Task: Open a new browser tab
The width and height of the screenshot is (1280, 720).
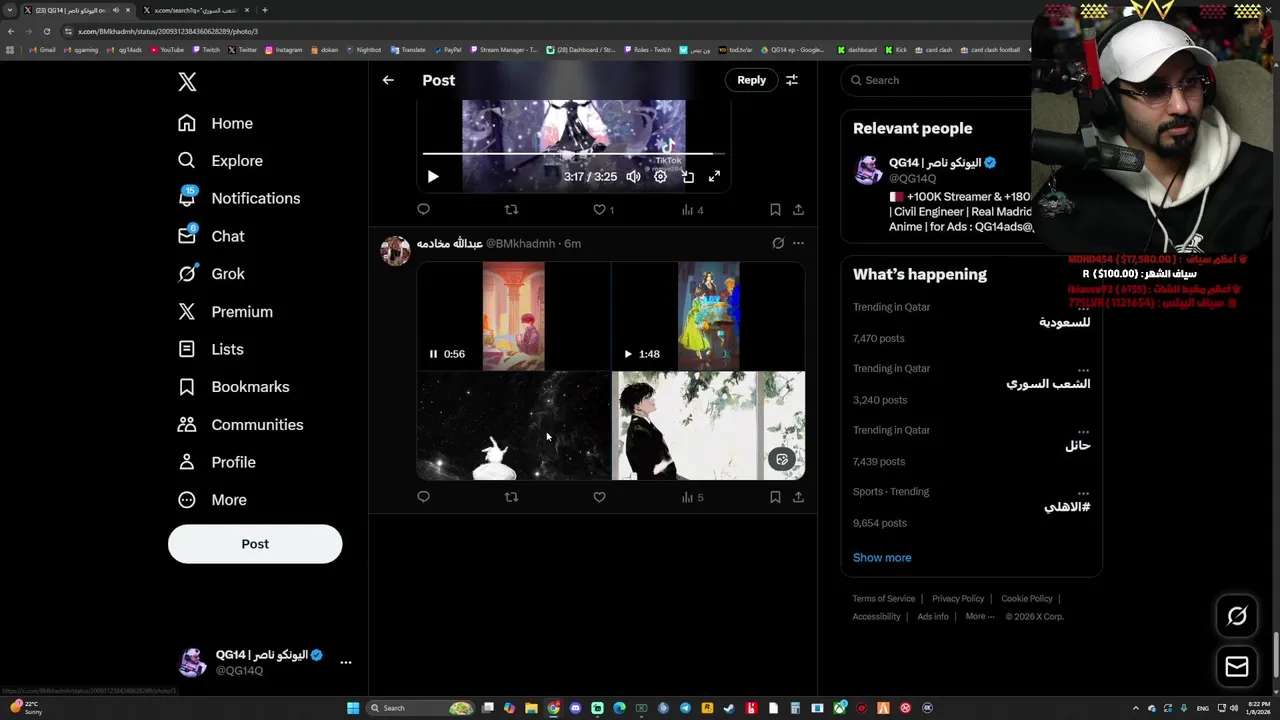Action: 264,10
